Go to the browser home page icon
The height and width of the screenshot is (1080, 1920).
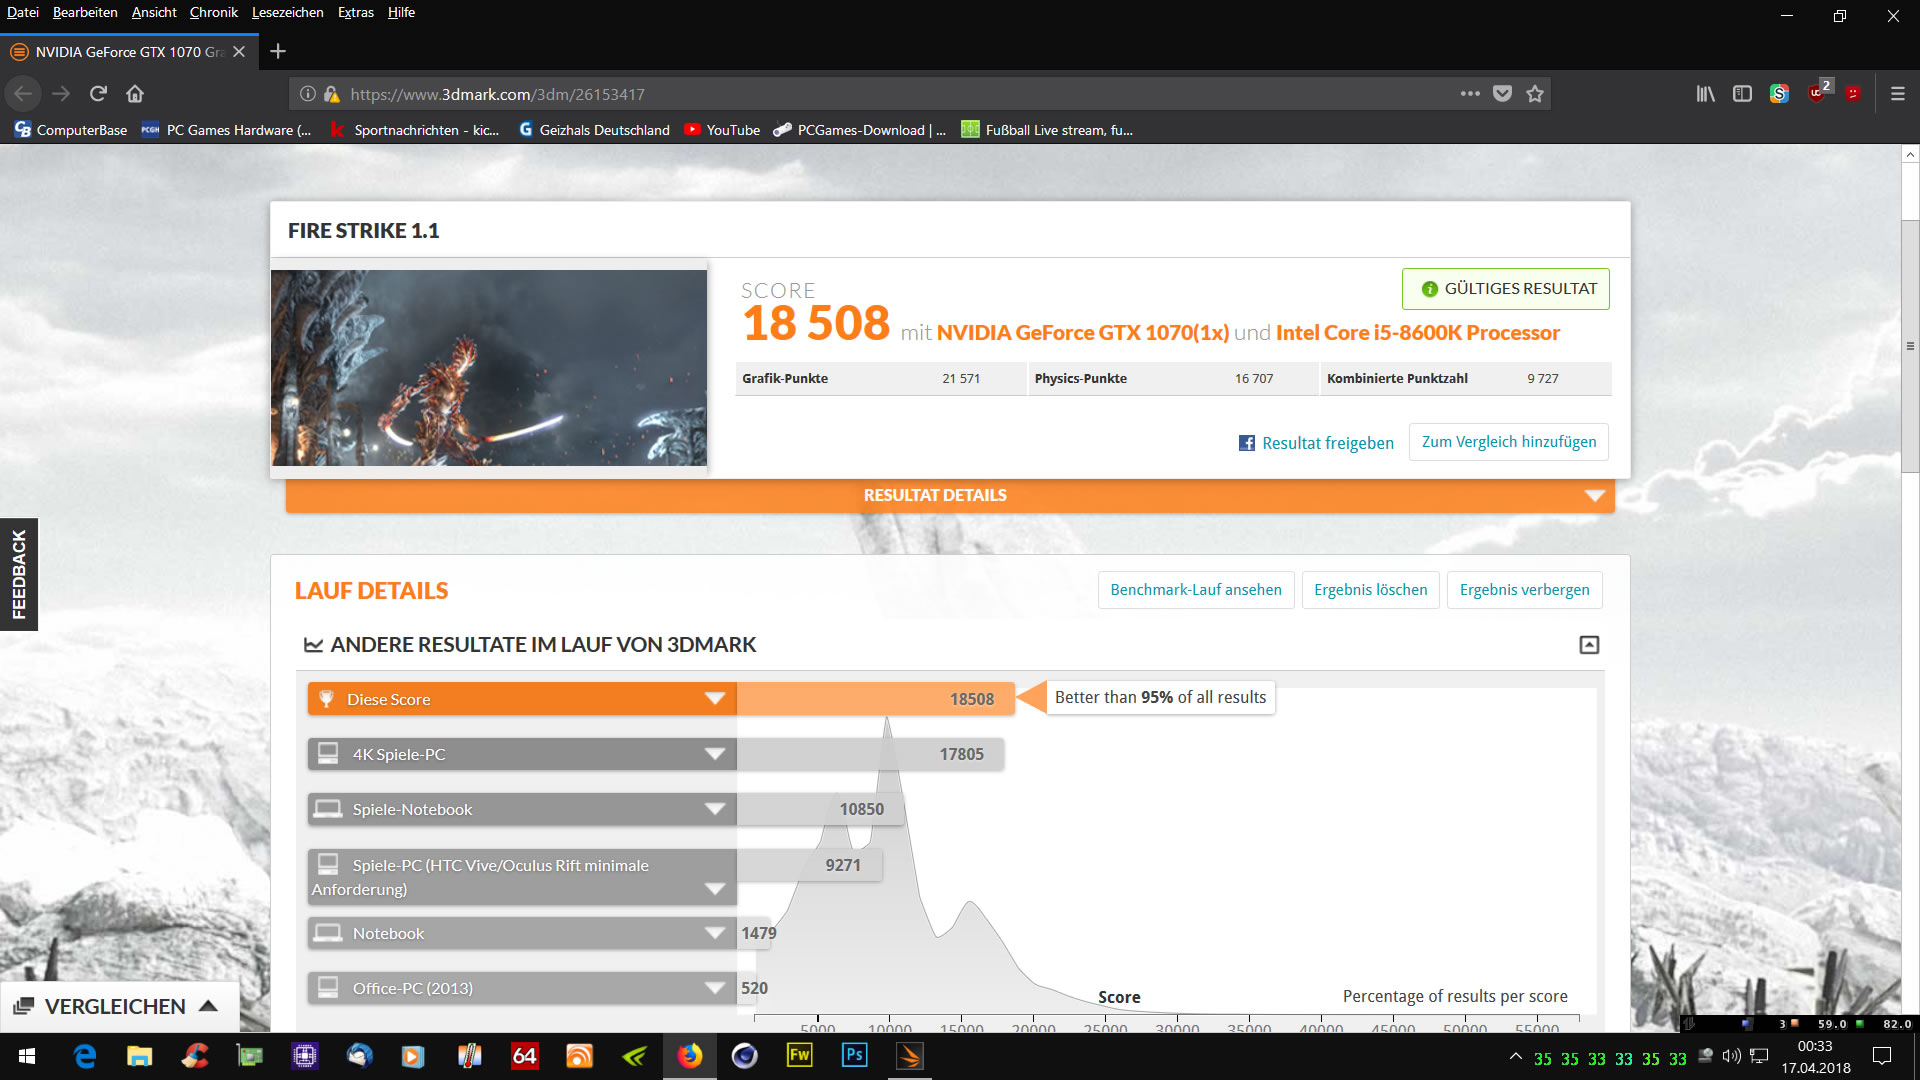(x=135, y=94)
